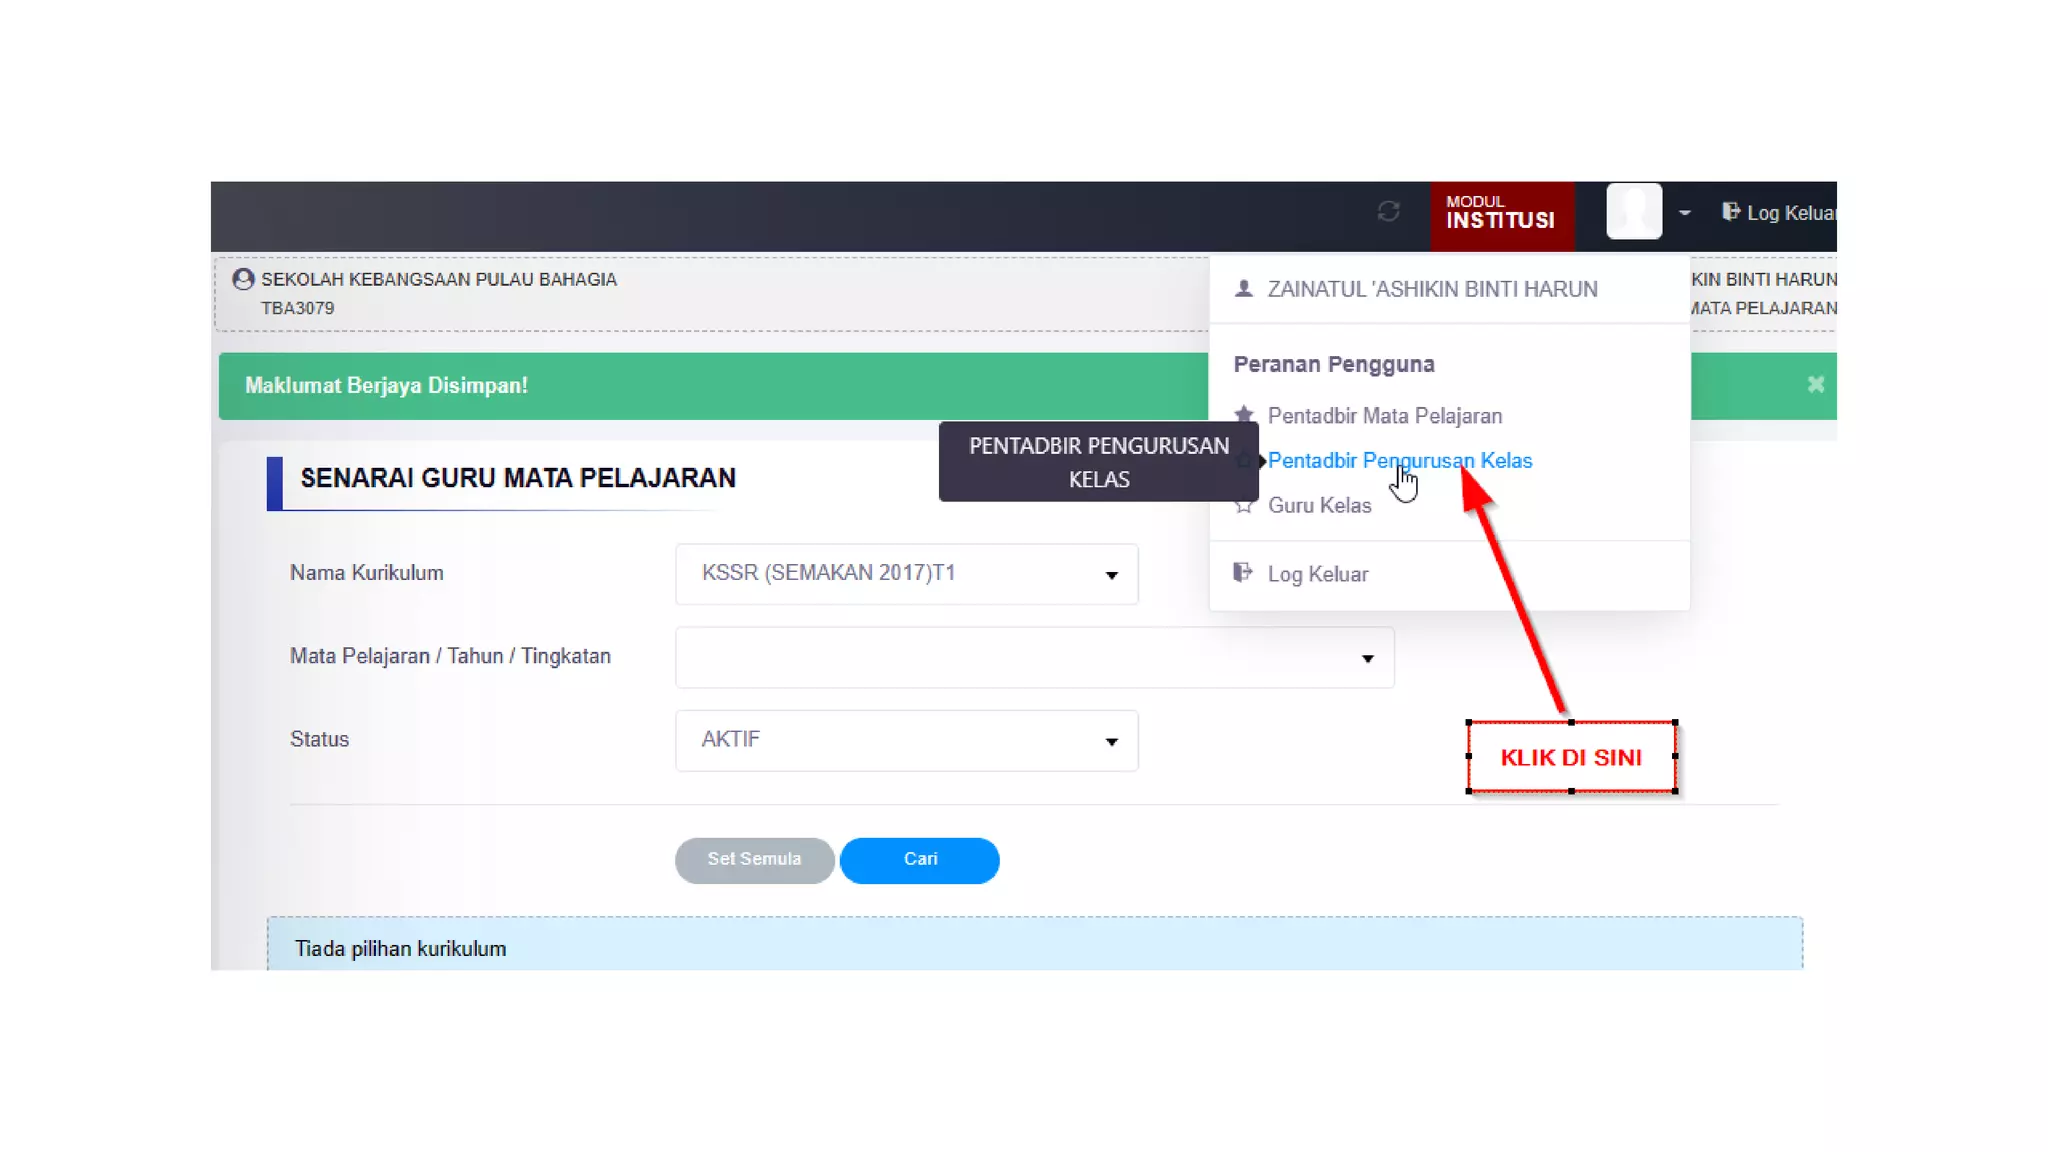Click the Log Keluar entry in dropdown menu
This screenshot has width=2048, height=1152.
pyautogui.click(x=1318, y=574)
